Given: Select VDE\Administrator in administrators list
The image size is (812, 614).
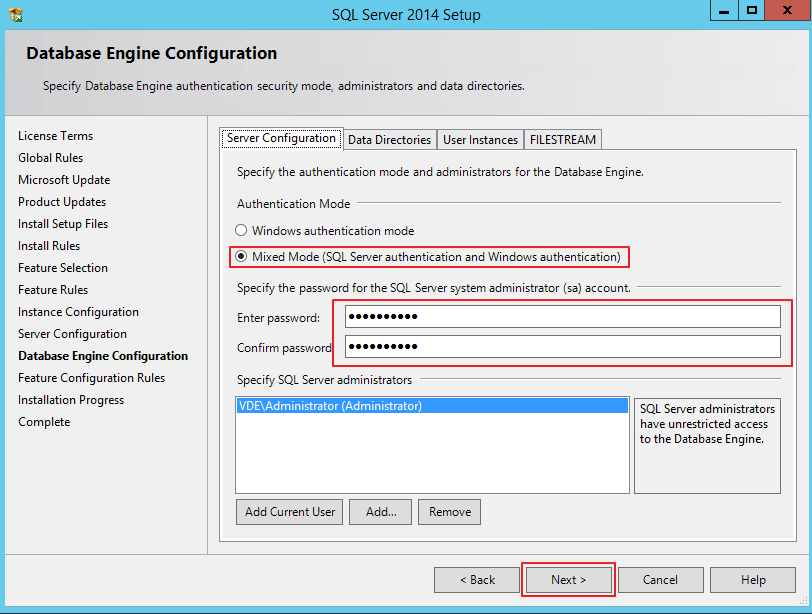Looking at the screenshot, I should click(432, 405).
